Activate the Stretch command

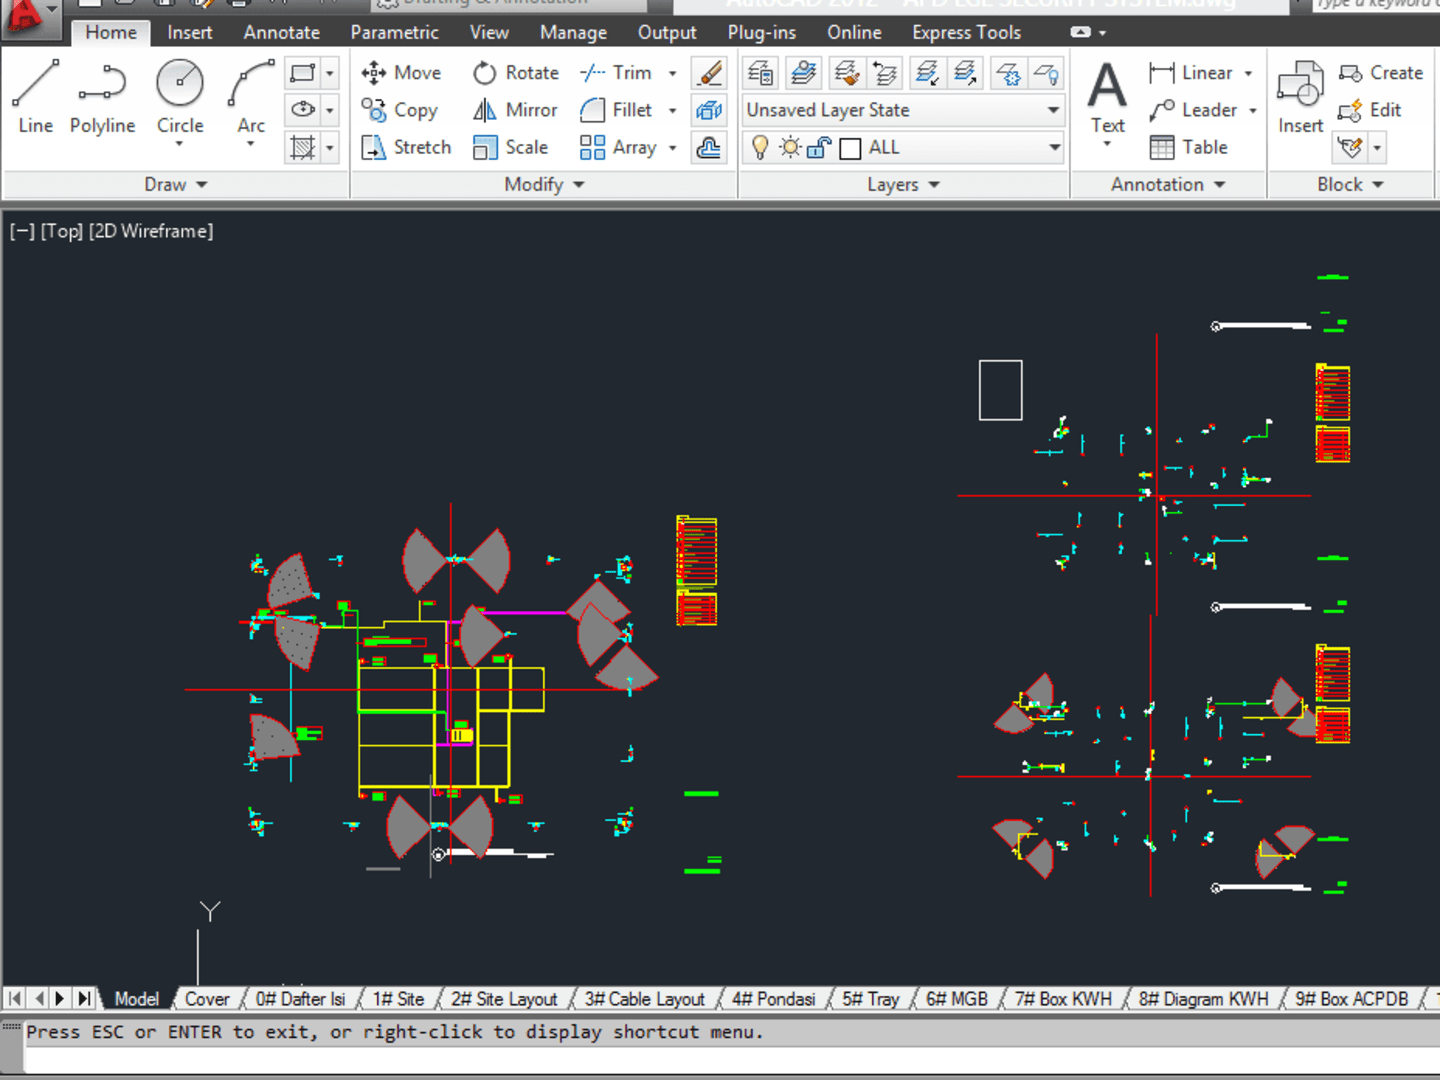406,147
